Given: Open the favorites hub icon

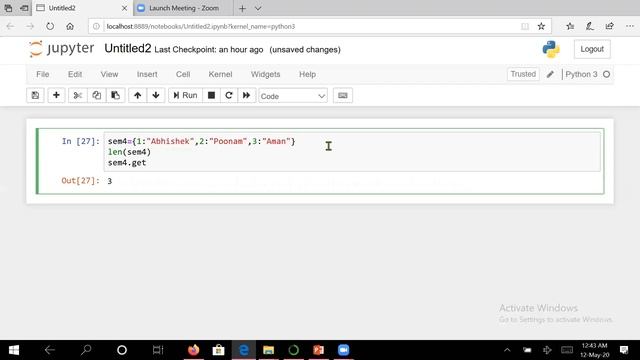Looking at the screenshot, I should pyautogui.click(x=570, y=26).
